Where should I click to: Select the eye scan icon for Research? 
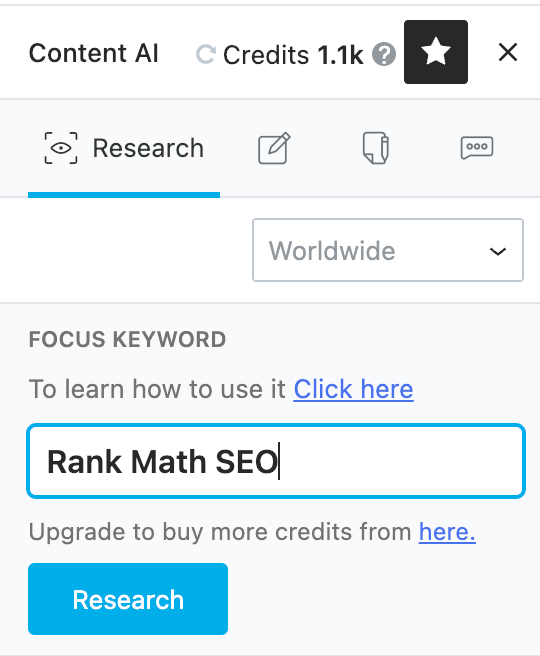[x=61, y=148]
